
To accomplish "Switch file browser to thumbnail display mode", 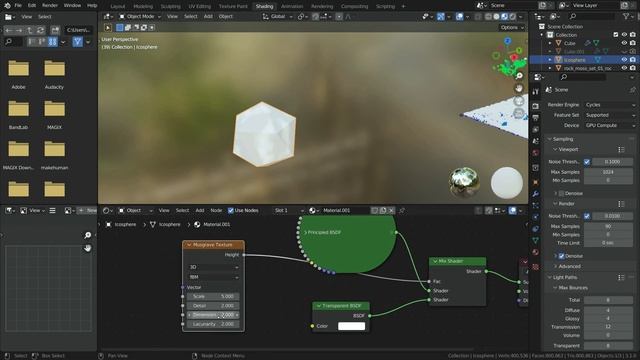I will pyautogui.click(x=53, y=42).
